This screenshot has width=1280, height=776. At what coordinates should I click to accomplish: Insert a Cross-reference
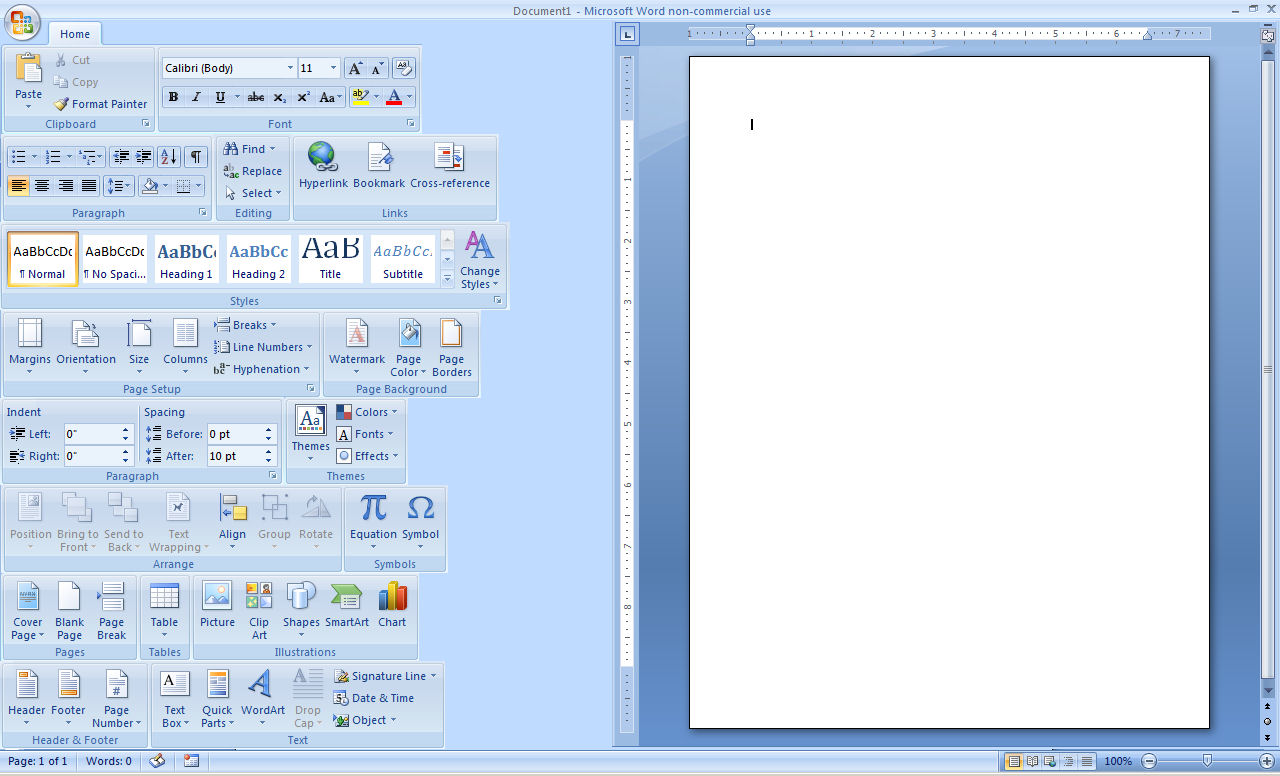pyautogui.click(x=450, y=165)
